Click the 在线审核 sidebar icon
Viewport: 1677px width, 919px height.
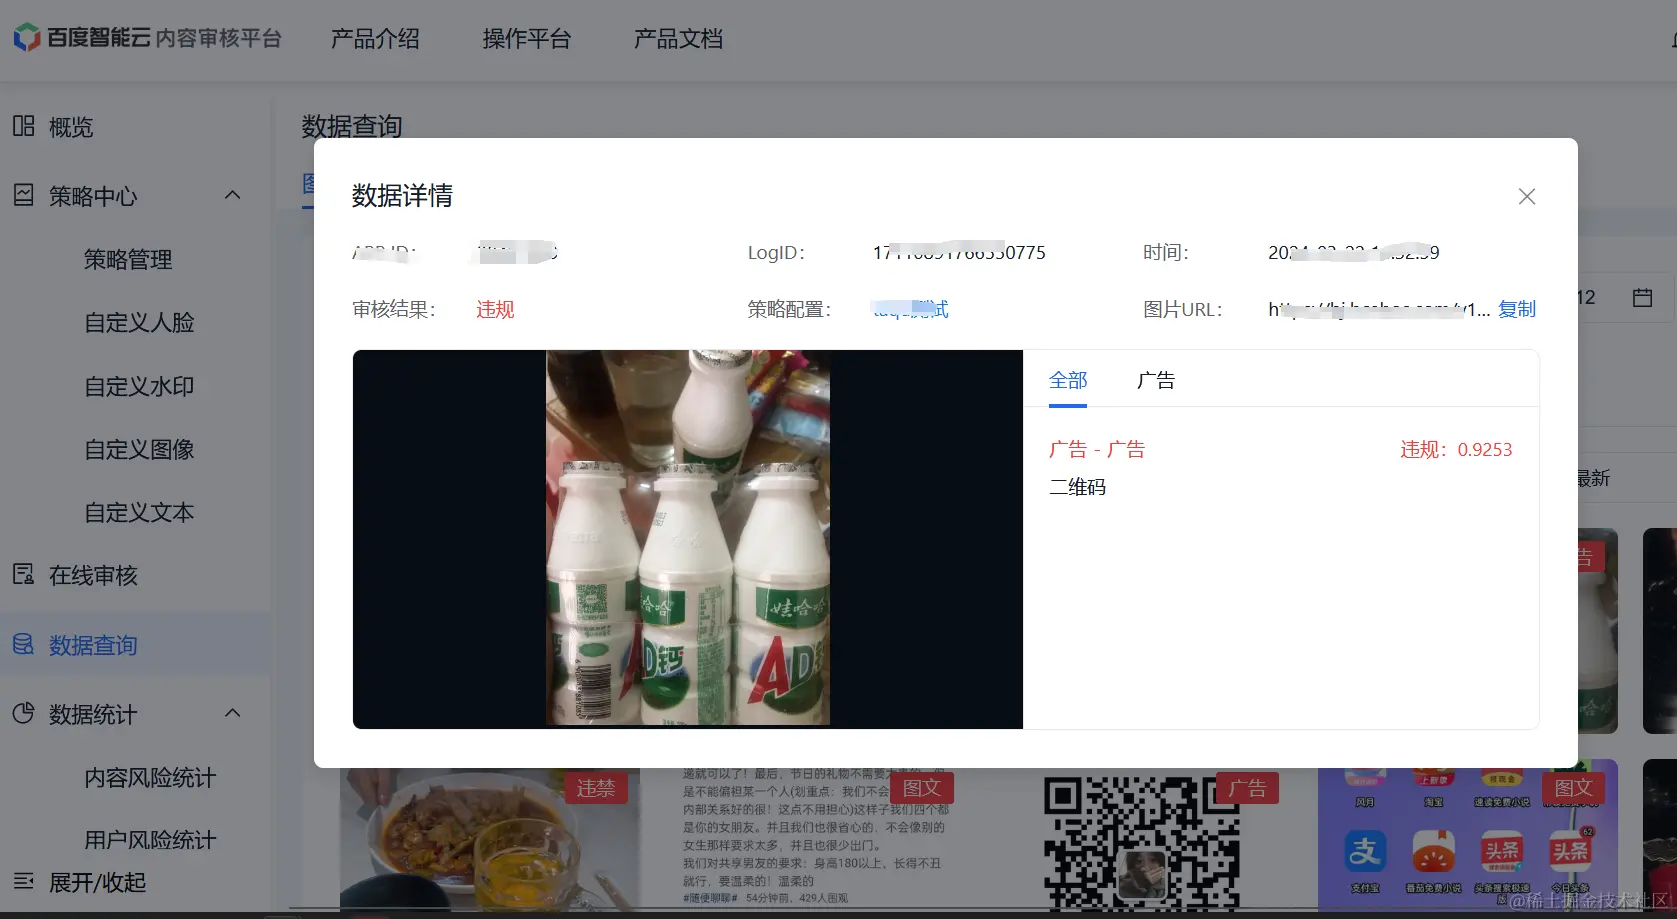point(24,574)
